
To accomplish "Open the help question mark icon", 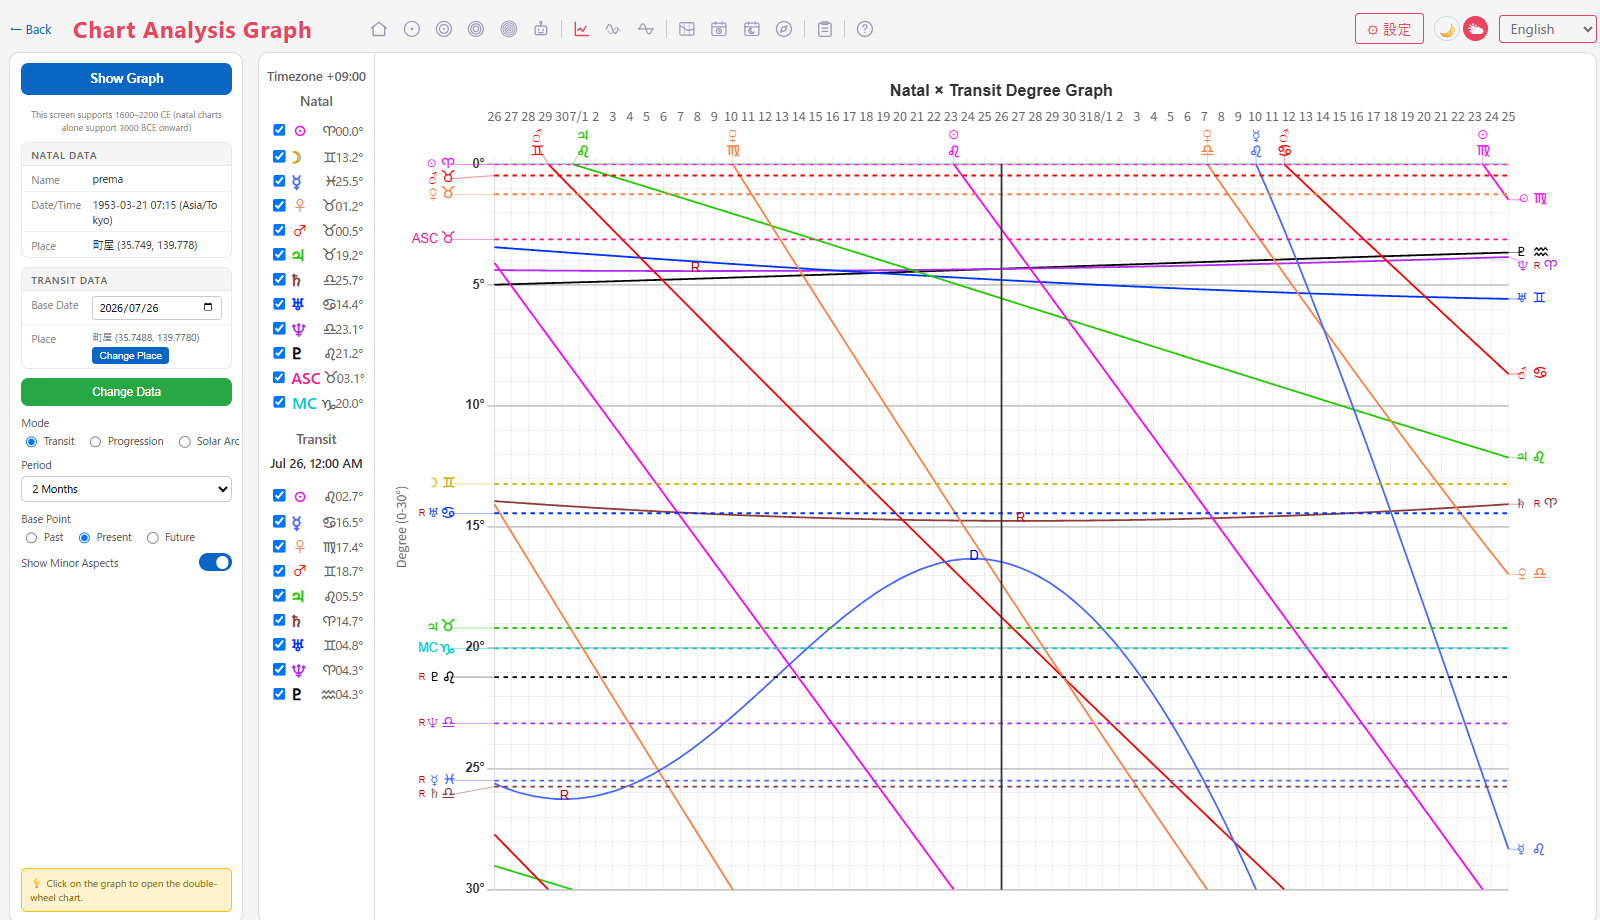I will pyautogui.click(x=865, y=29).
